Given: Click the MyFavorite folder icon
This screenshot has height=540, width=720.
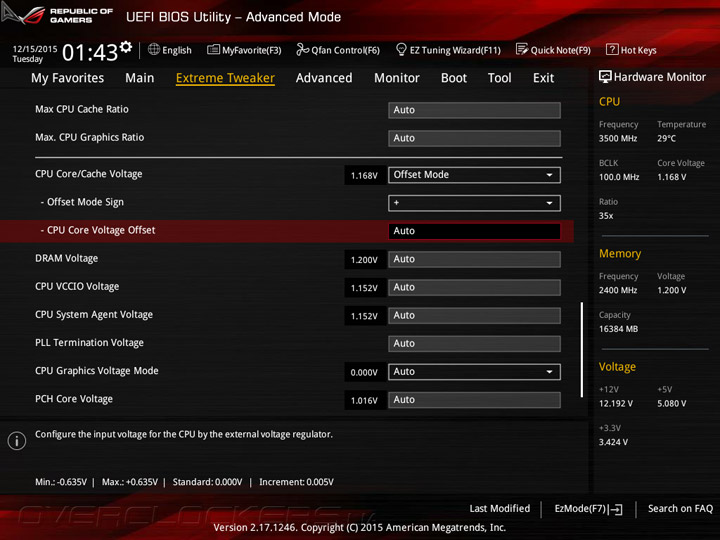Looking at the screenshot, I should point(213,50).
